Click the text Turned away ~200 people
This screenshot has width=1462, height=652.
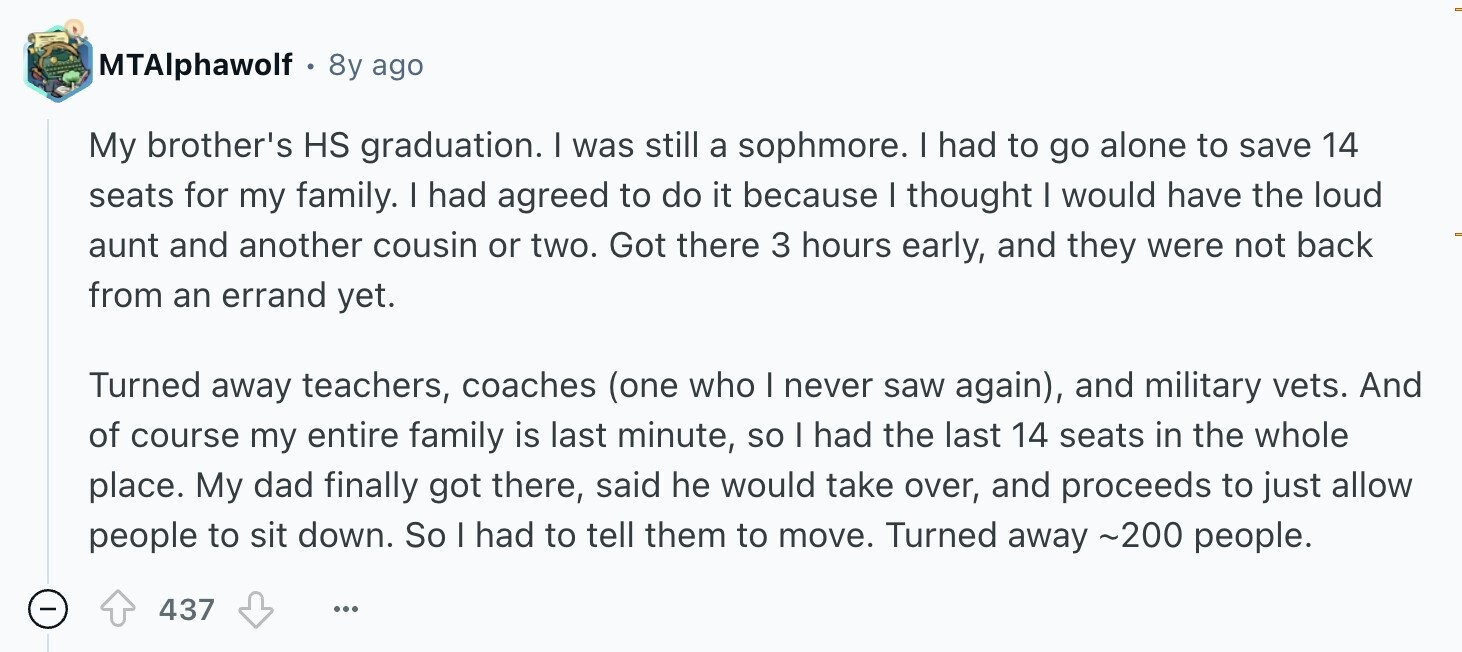coord(1098,536)
